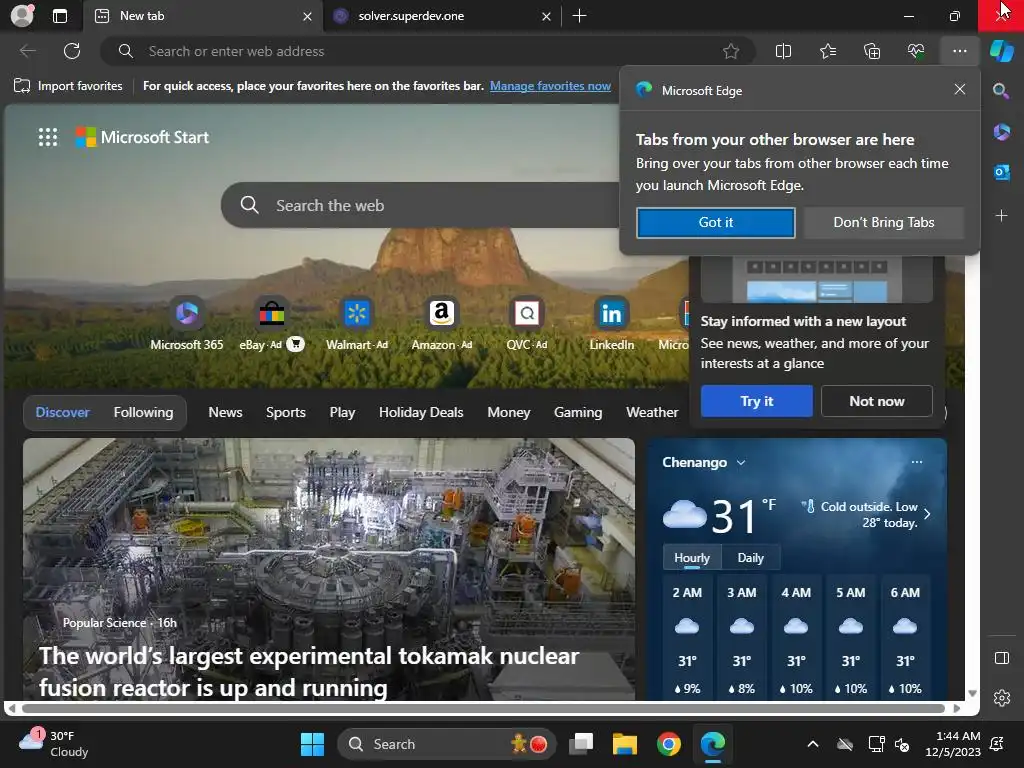
Task: Click Don't Bring Tabs button
Action: (884, 223)
